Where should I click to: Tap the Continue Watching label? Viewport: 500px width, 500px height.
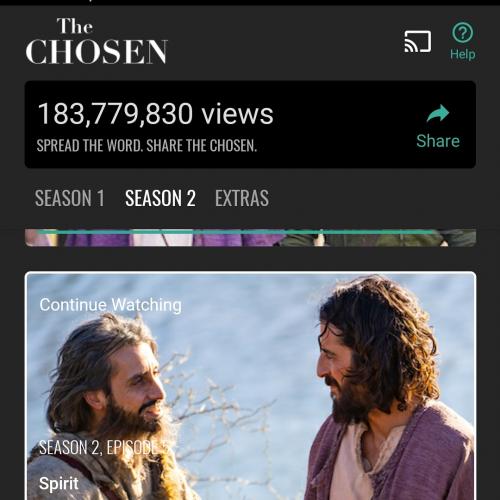110,305
